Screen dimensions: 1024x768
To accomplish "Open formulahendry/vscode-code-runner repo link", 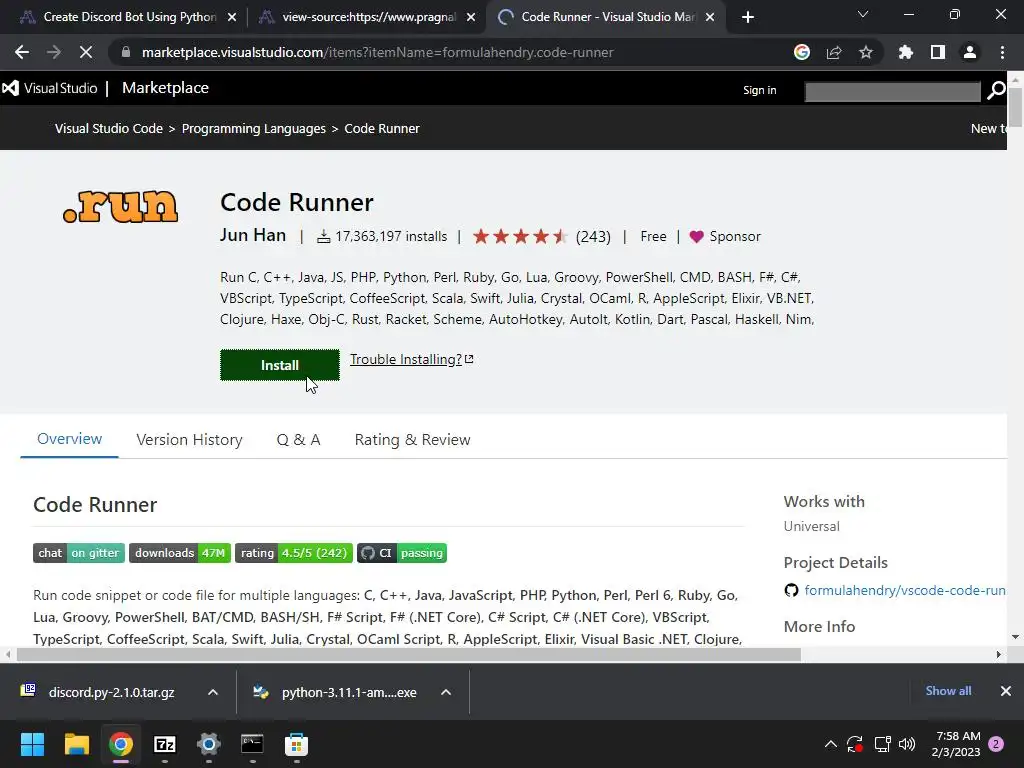I will [904, 590].
